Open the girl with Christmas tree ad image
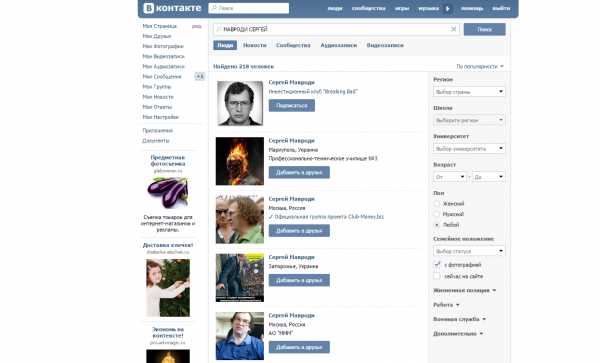 pyautogui.click(x=168, y=288)
